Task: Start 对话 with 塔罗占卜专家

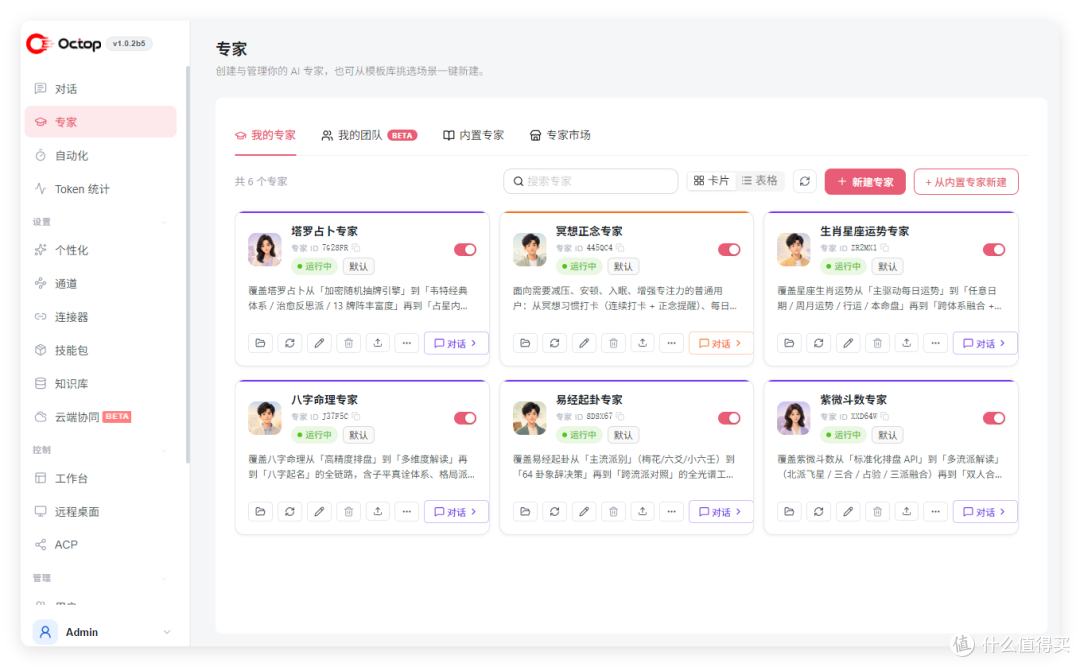Action: (456, 343)
